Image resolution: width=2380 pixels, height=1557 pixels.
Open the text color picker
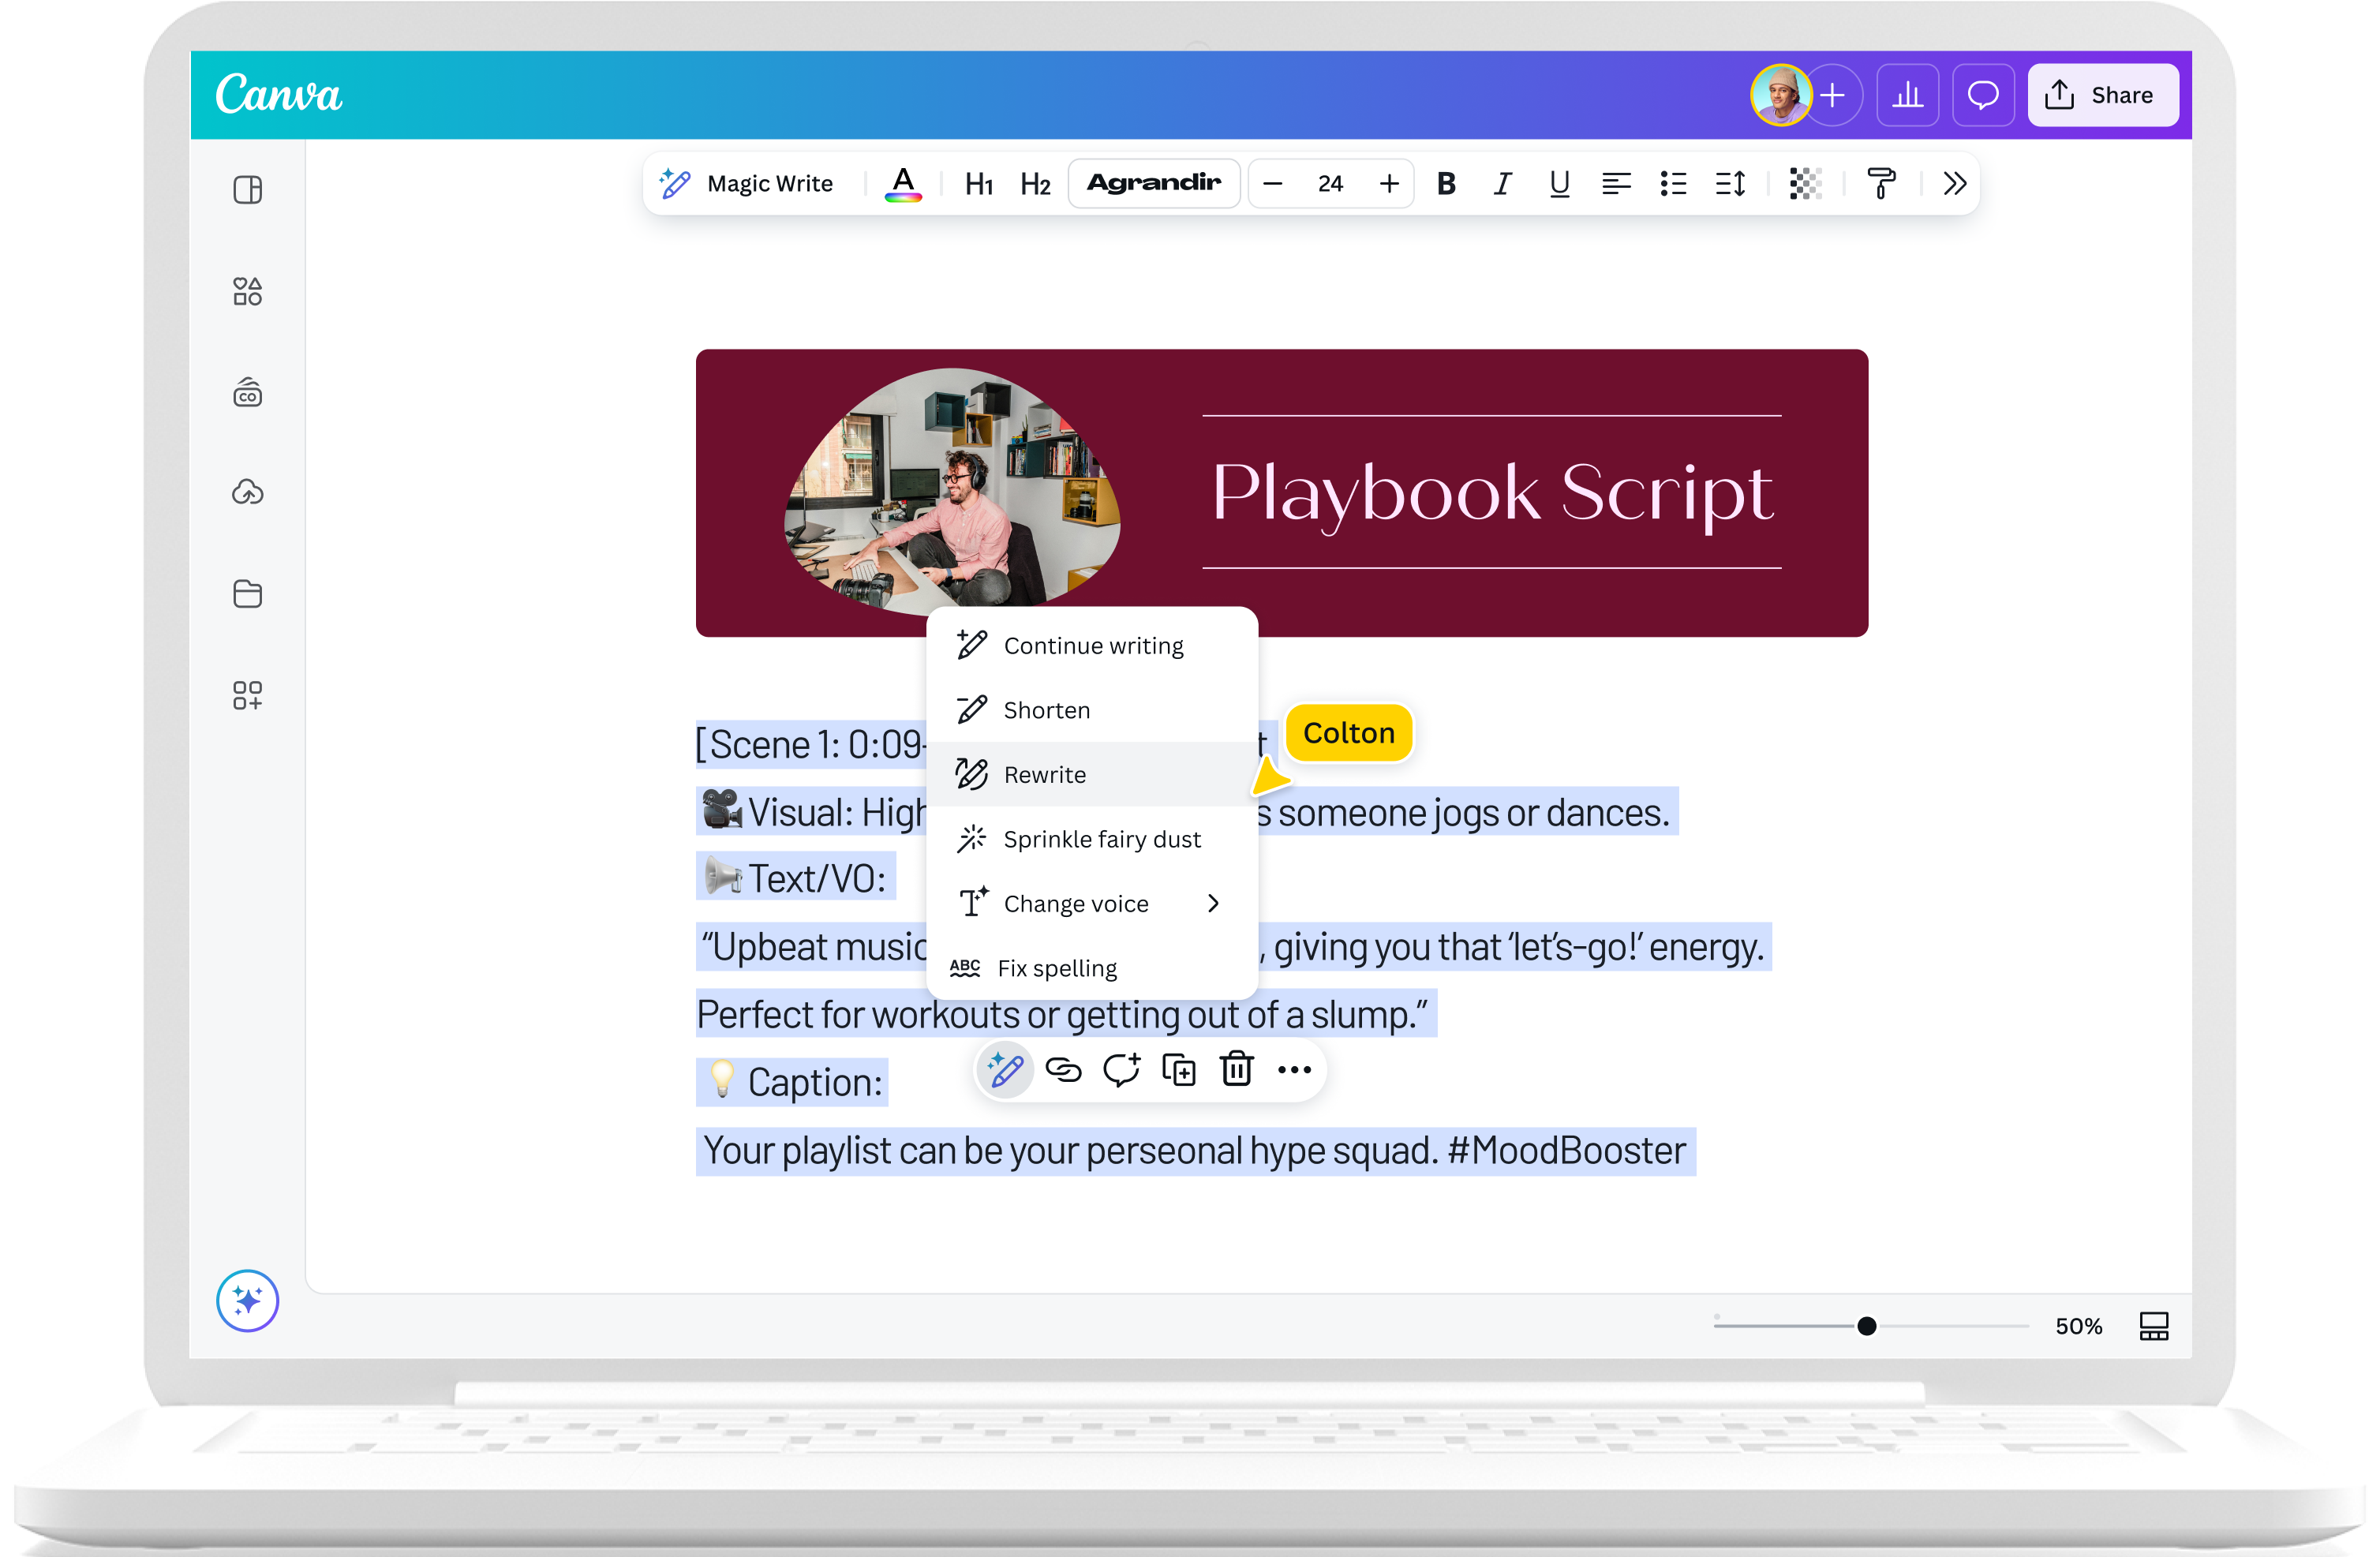click(x=902, y=183)
